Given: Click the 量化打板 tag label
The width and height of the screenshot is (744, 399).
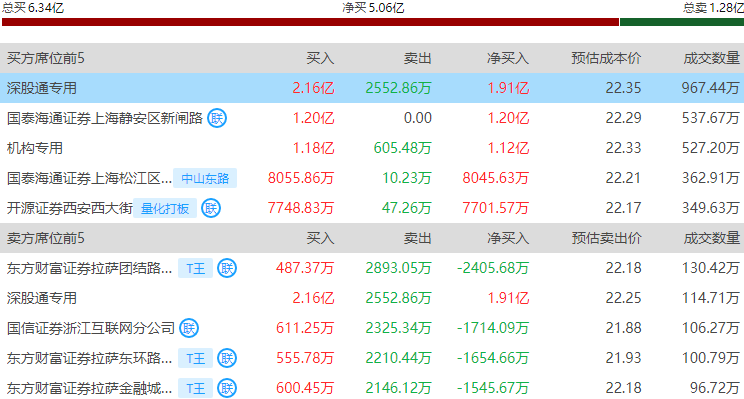Looking at the screenshot, I should [x=165, y=208].
